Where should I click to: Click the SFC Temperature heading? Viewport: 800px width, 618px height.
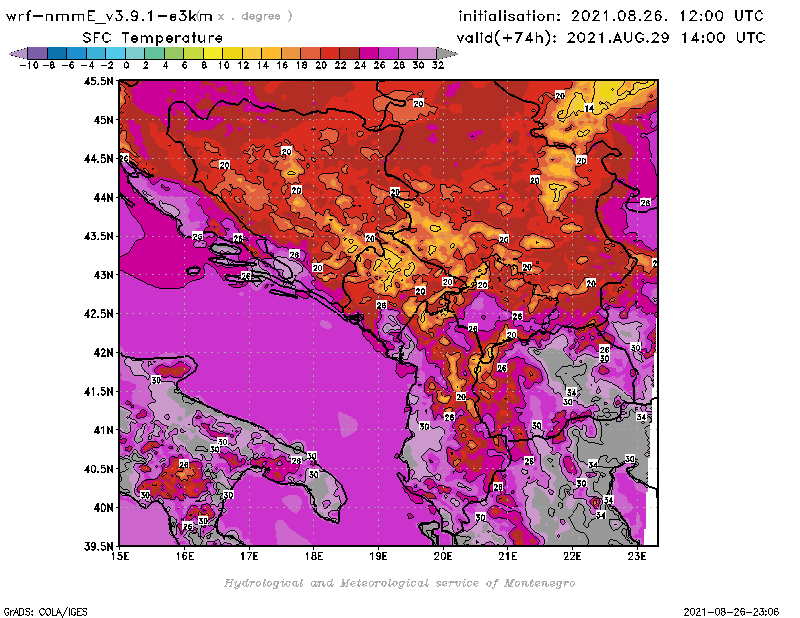click(153, 38)
